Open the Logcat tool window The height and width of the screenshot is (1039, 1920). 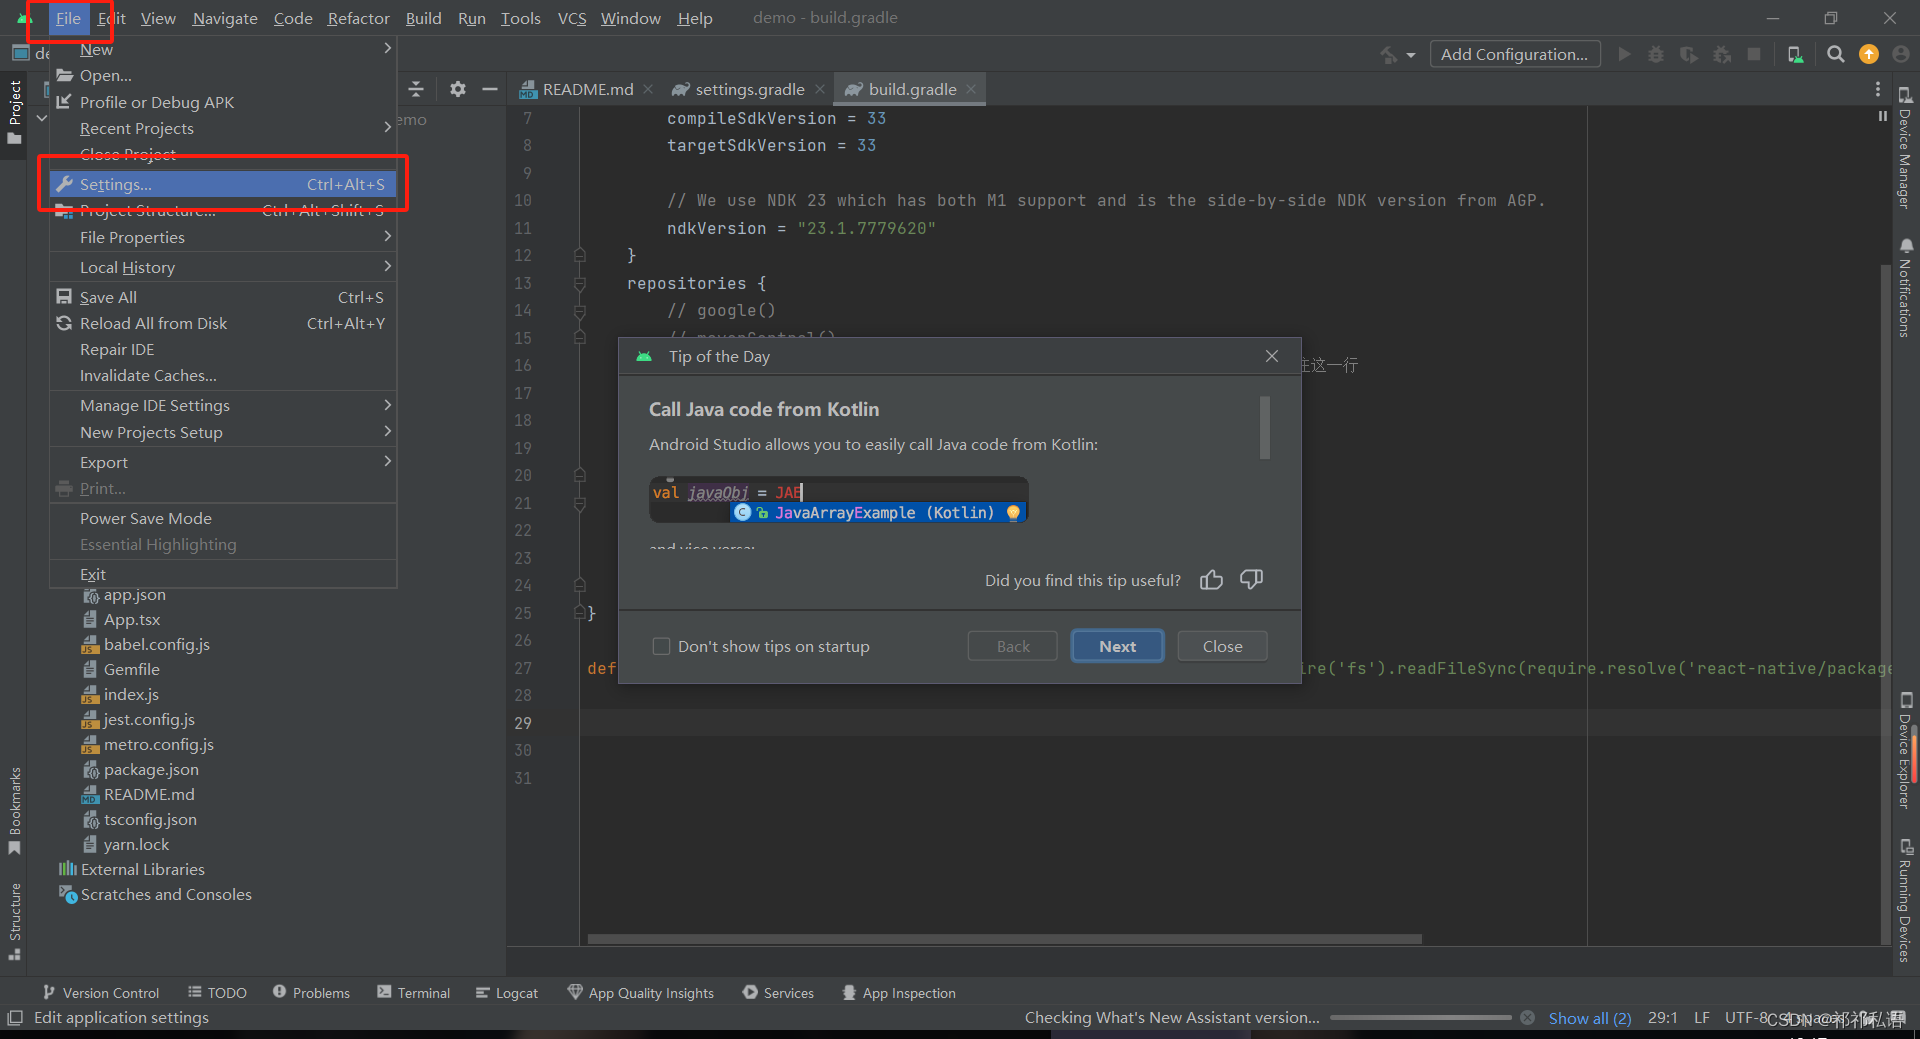coord(507,993)
